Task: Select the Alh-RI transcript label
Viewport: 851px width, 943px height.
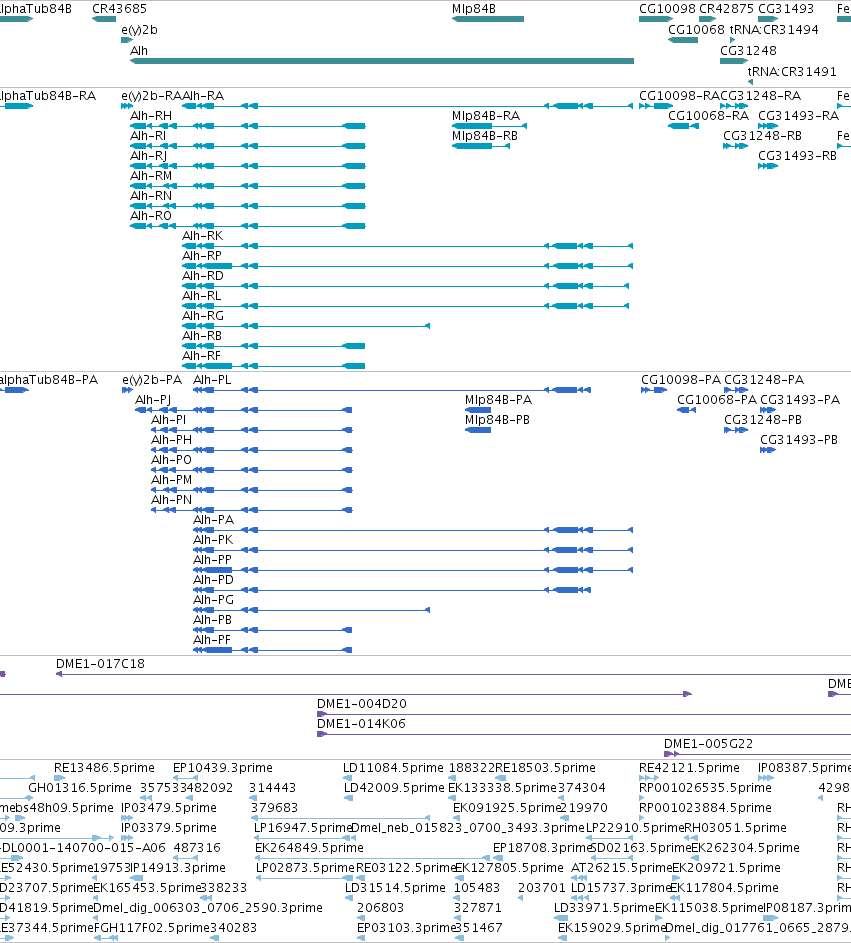Action: click(x=148, y=135)
